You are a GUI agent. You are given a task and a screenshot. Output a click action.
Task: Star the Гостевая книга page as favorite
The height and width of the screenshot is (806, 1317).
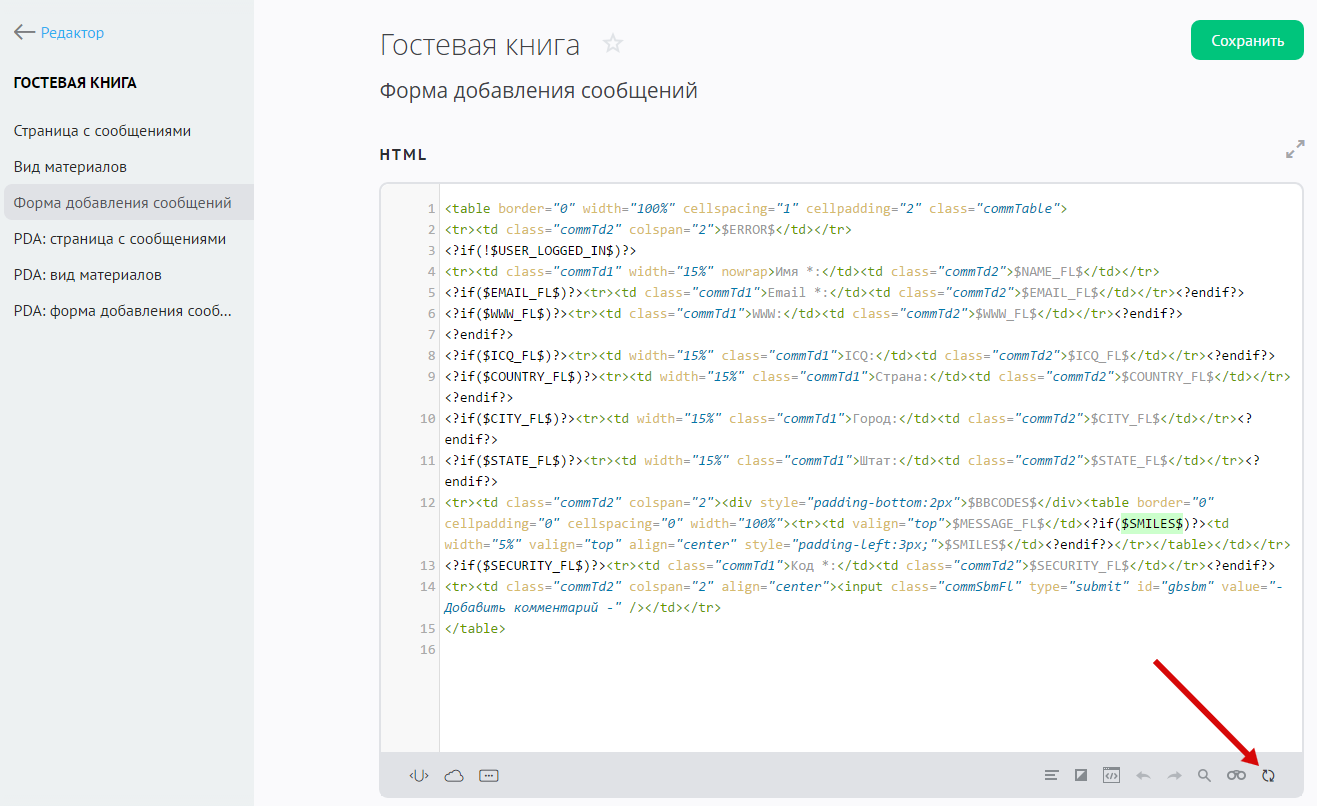pyautogui.click(x=613, y=44)
